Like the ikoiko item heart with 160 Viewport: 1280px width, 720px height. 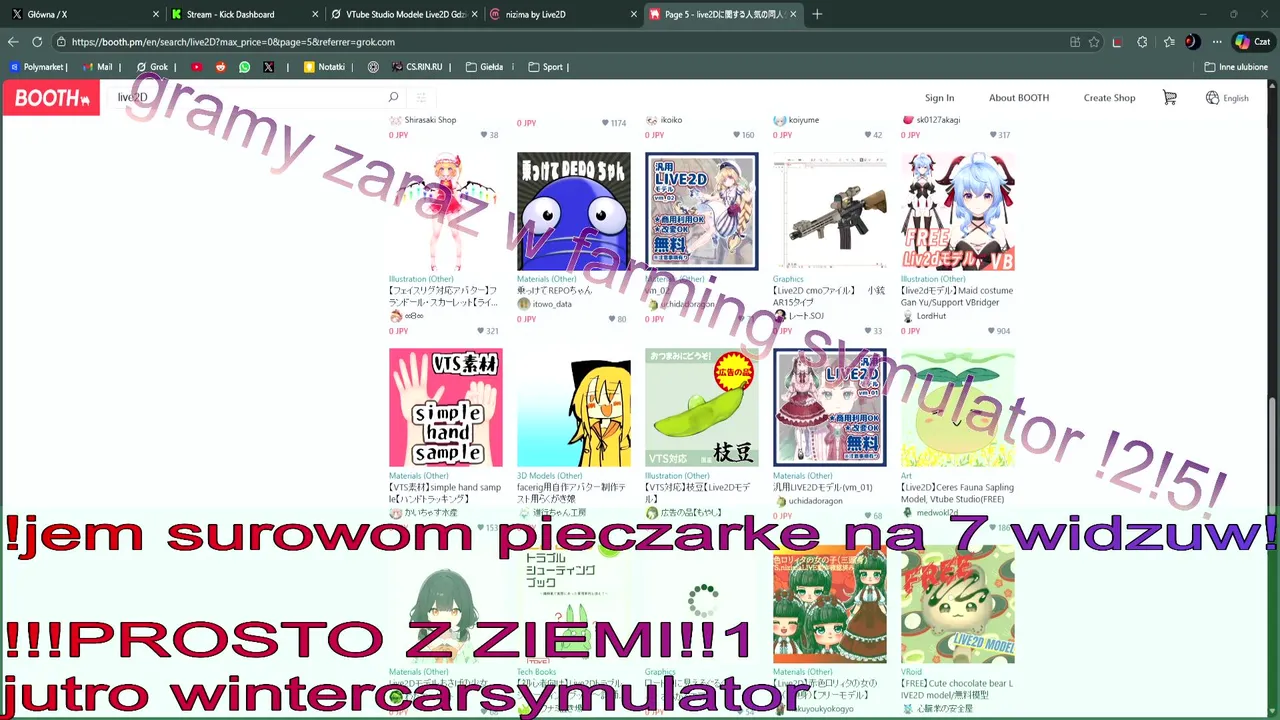point(734,135)
